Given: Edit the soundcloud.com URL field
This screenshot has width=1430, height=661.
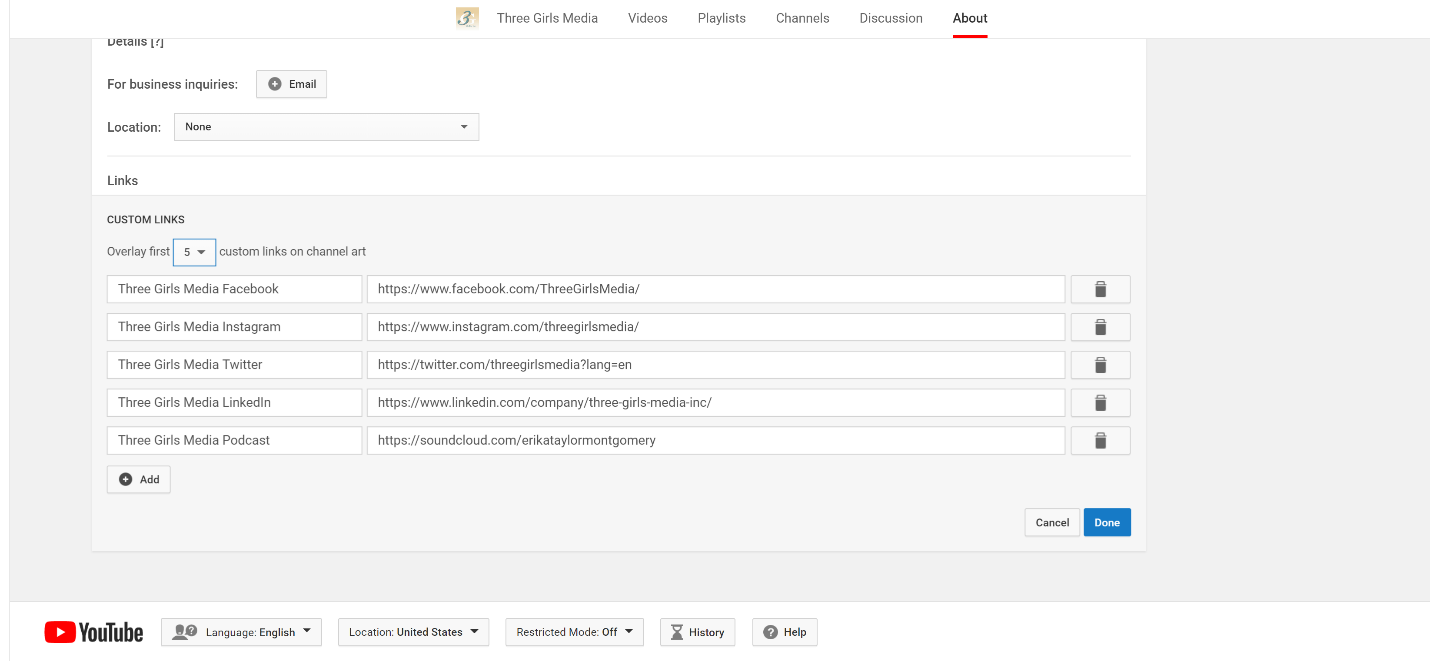Looking at the screenshot, I should pyautogui.click(x=716, y=441).
